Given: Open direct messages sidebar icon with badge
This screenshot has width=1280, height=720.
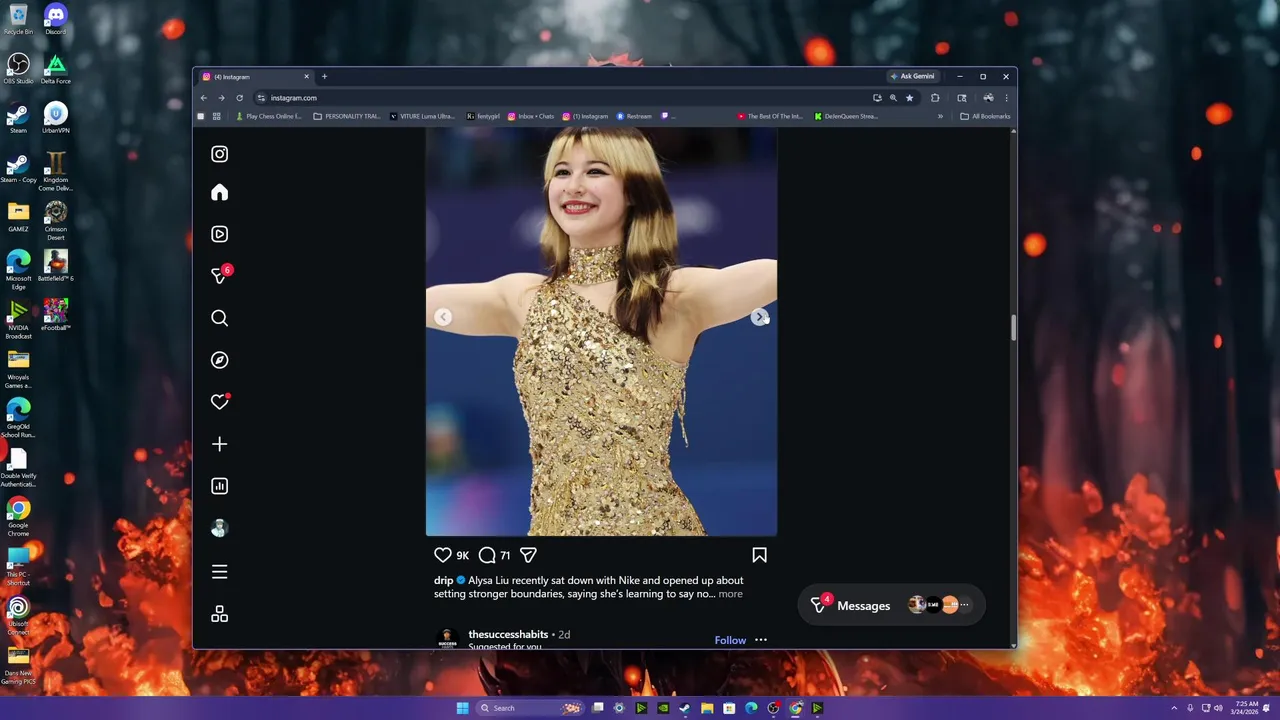Looking at the screenshot, I should coord(220,275).
